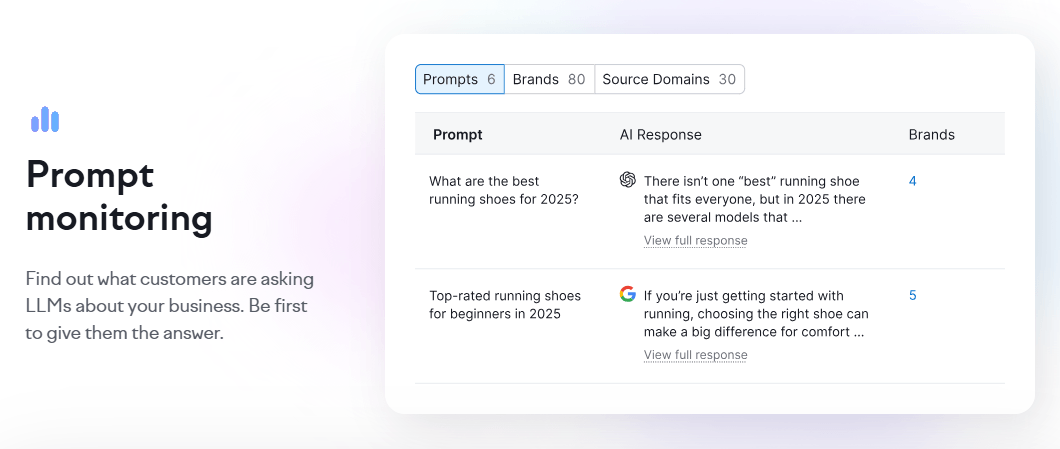Viewport: 1060px width, 449px height.
Task: Click the response text starting "There isn't one"
Action: point(754,199)
